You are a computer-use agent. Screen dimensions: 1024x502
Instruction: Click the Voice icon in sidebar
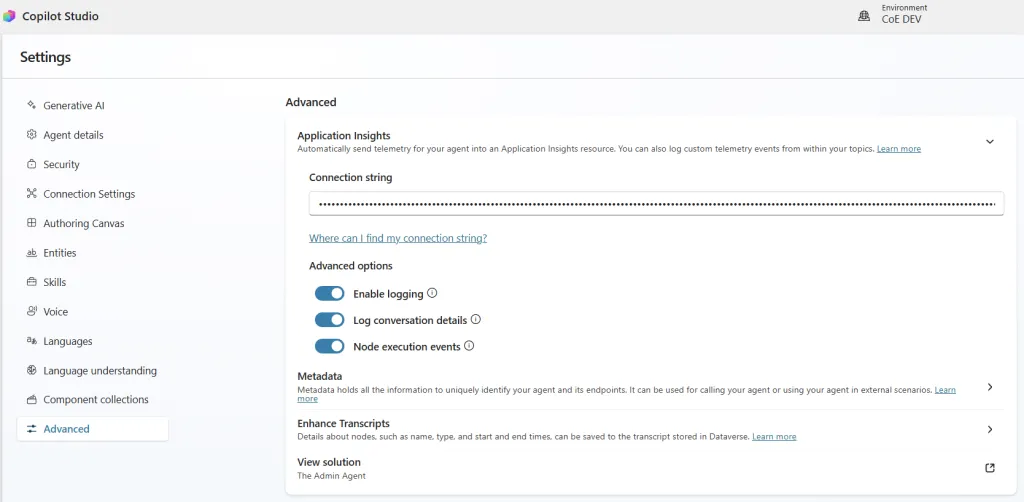click(31, 311)
